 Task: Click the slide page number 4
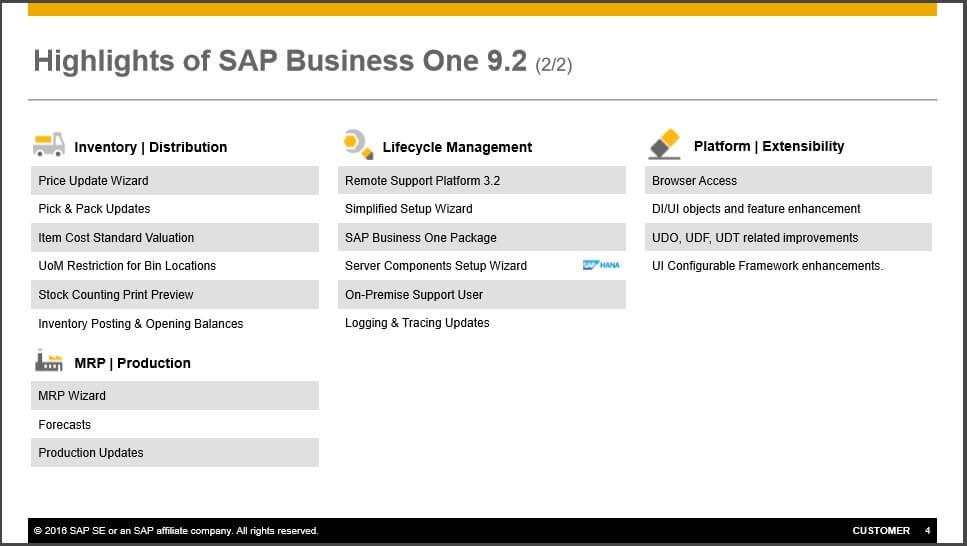pyautogui.click(x=928, y=531)
